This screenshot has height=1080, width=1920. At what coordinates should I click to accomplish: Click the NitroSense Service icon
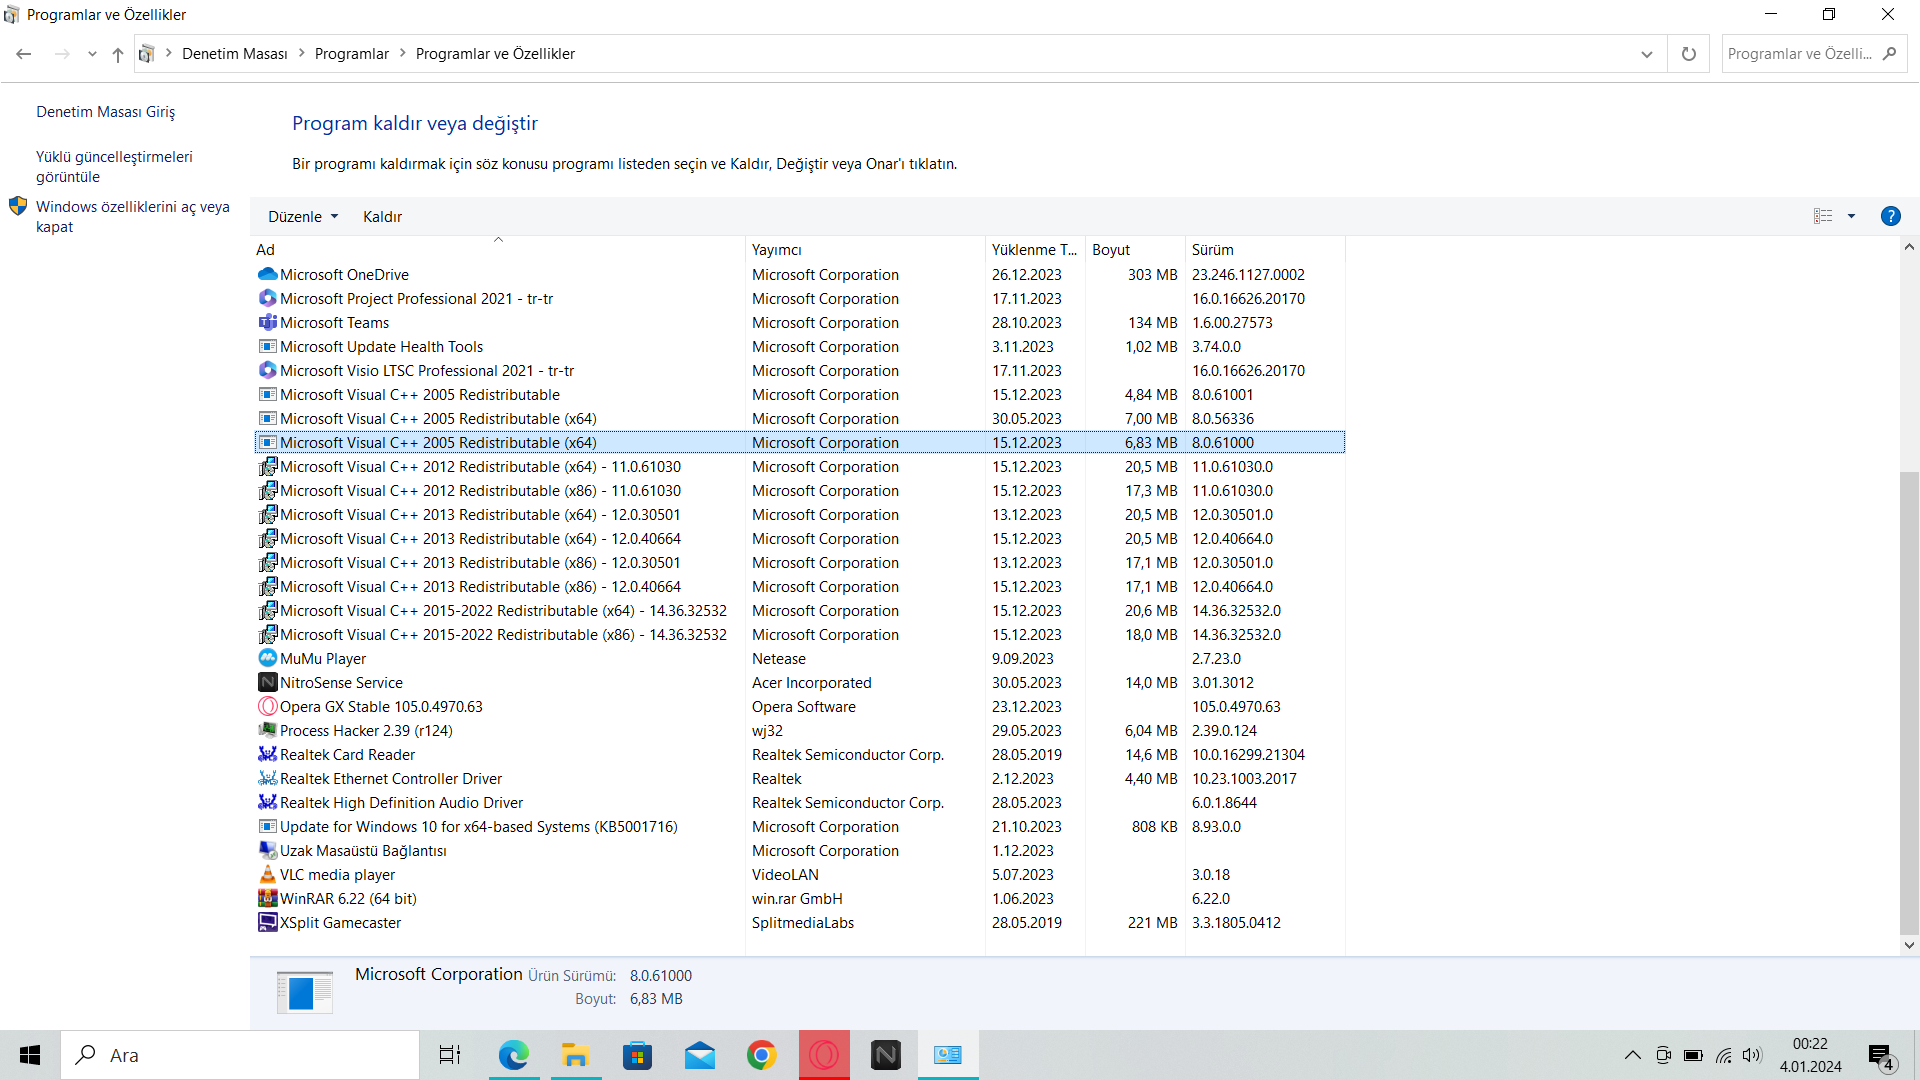click(267, 683)
